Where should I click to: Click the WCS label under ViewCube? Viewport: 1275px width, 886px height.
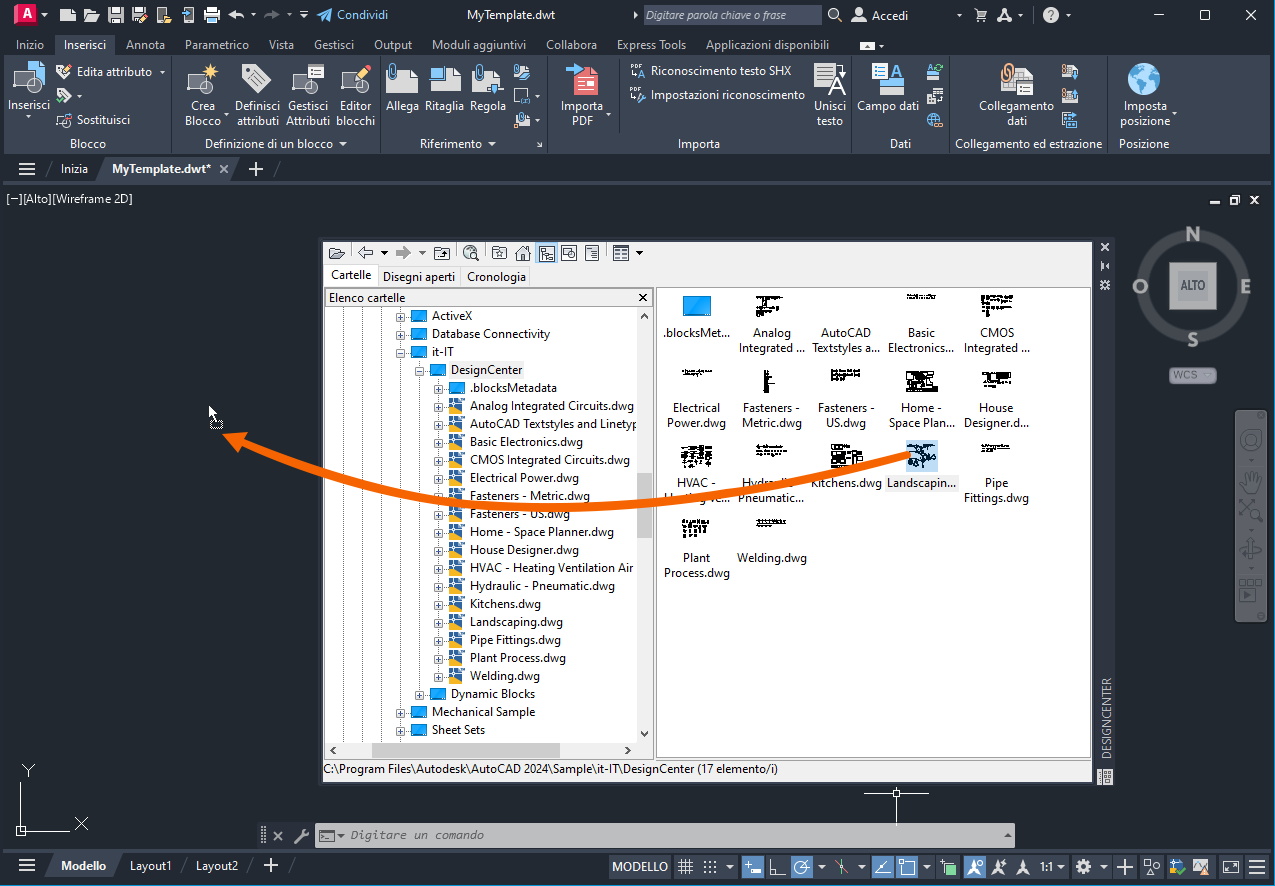[x=1192, y=375]
